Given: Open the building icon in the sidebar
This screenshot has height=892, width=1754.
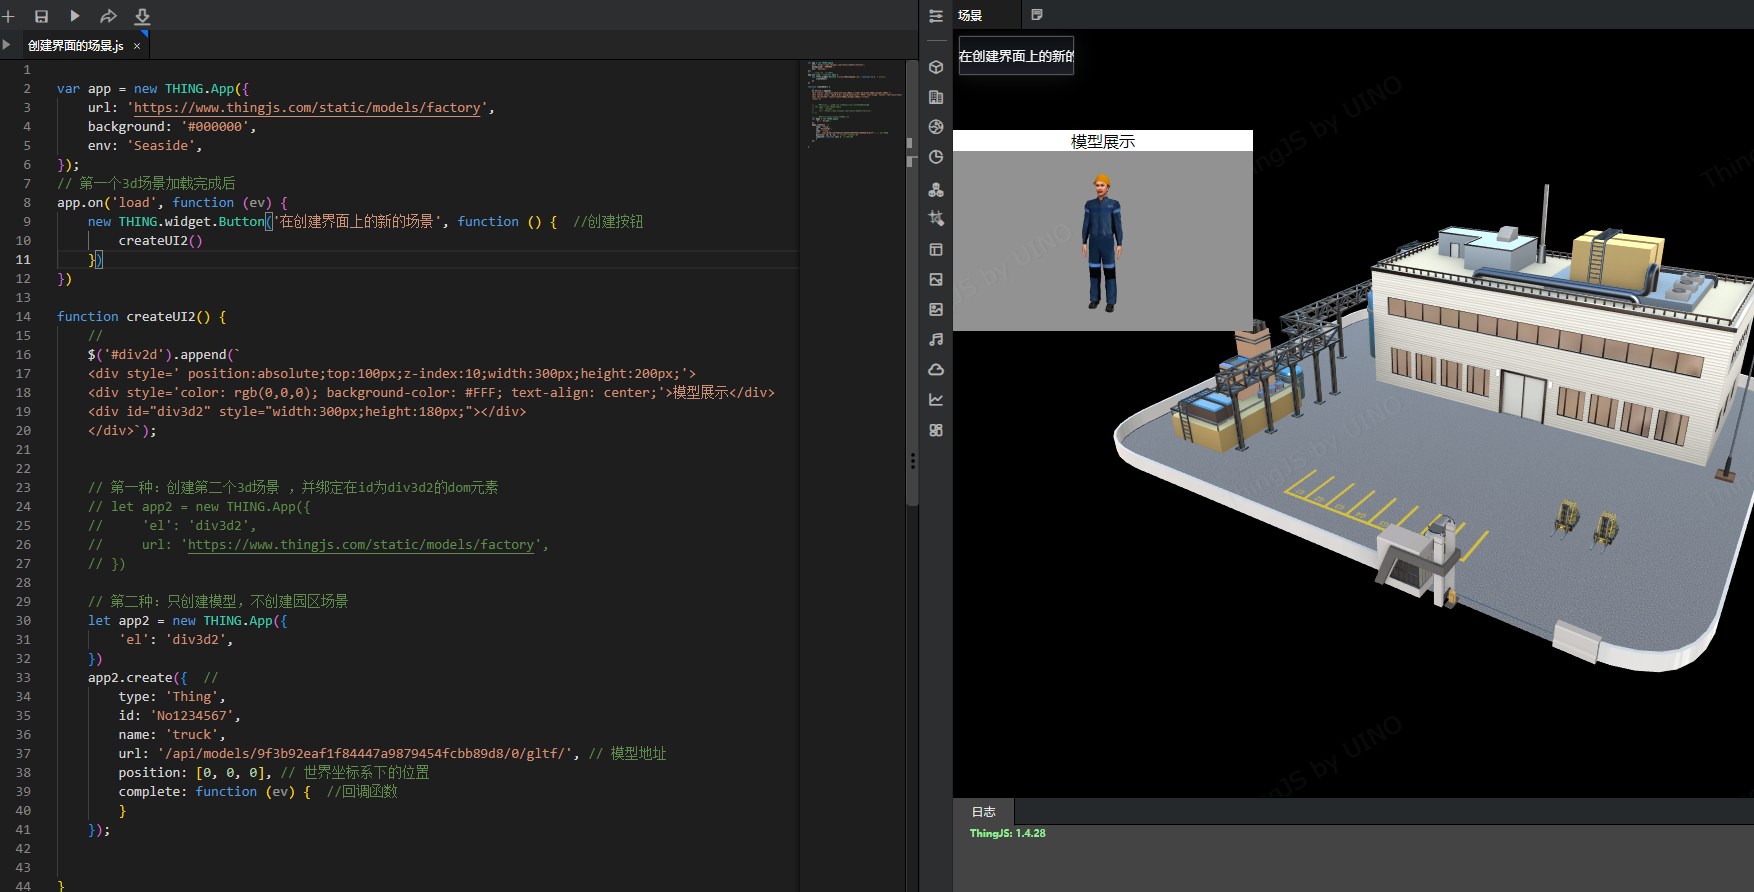Looking at the screenshot, I should (x=936, y=97).
